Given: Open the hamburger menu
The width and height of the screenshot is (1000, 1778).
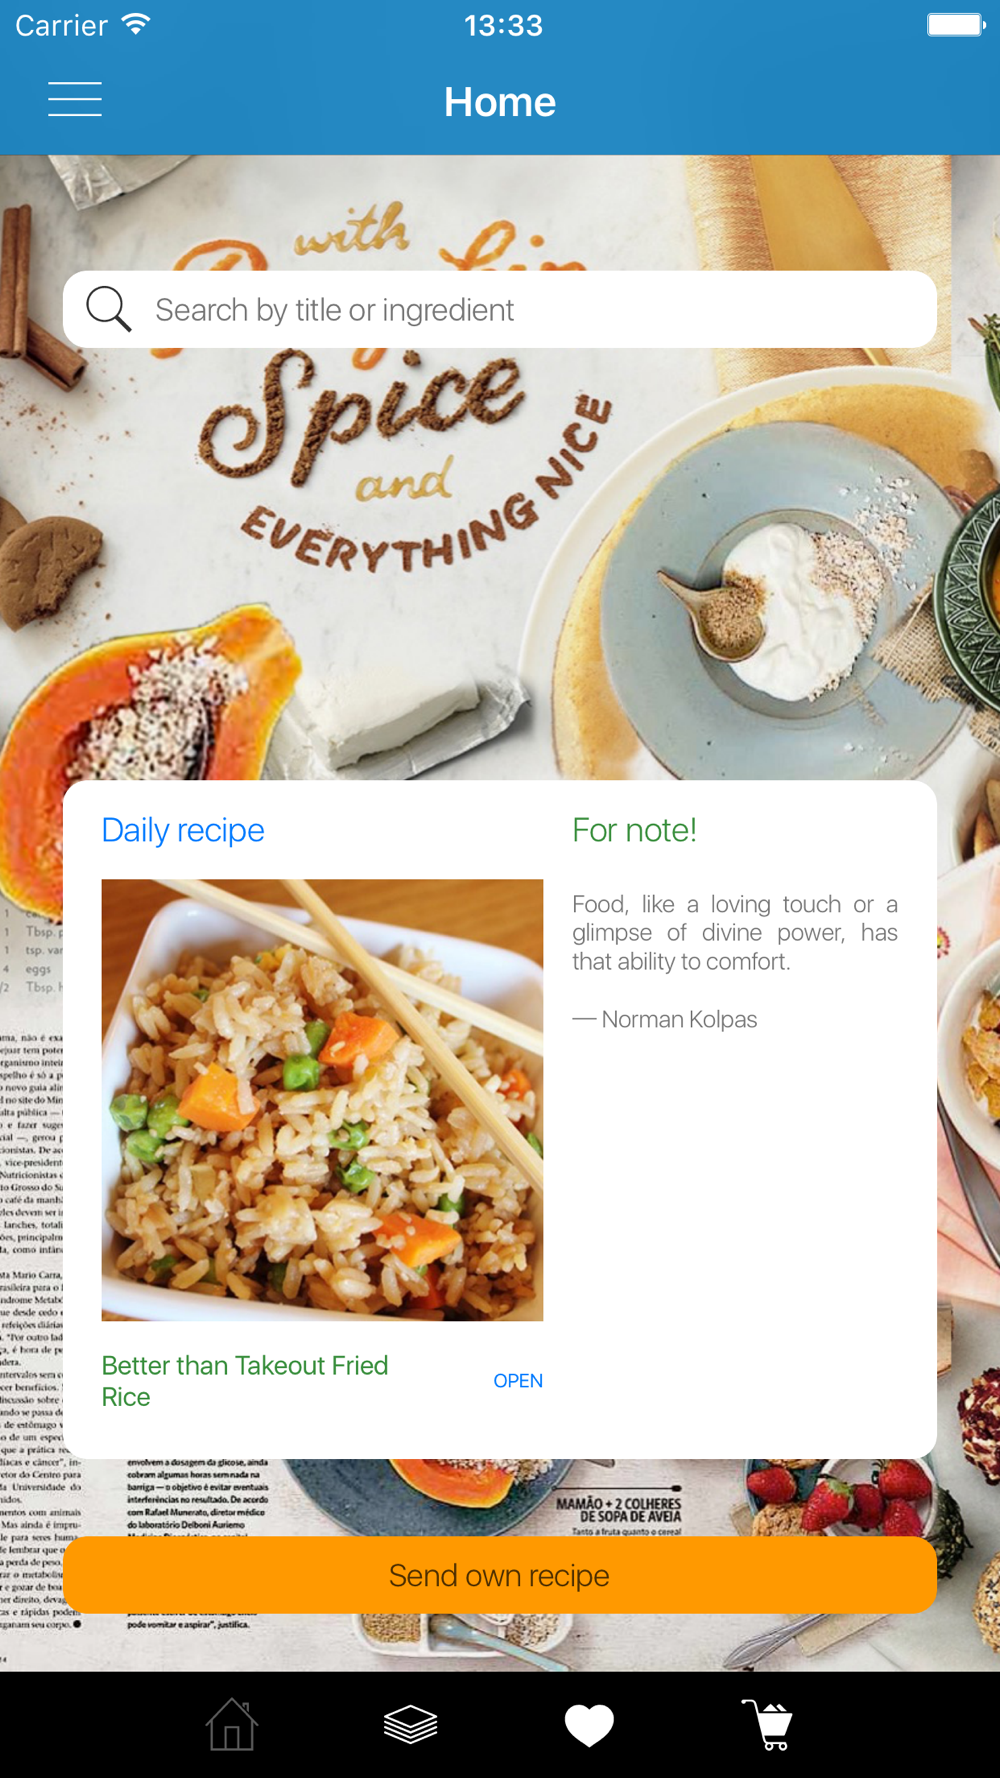Looking at the screenshot, I should click(x=75, y=99).
